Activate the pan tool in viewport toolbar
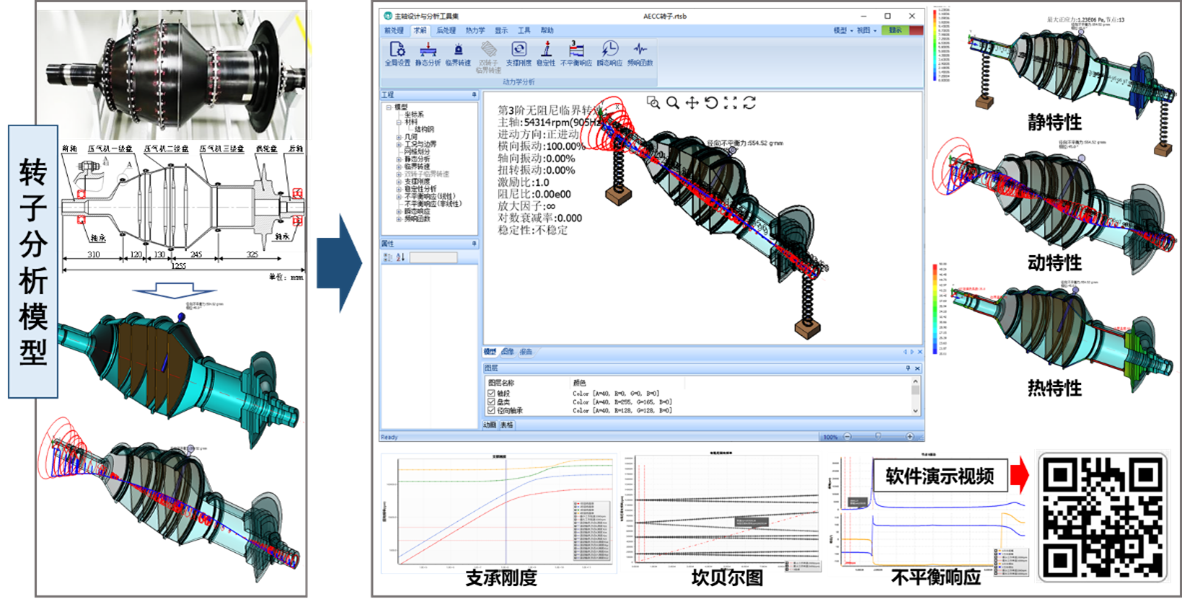Viewport: 1182px width, 599px height. click(x=691, y=102)
